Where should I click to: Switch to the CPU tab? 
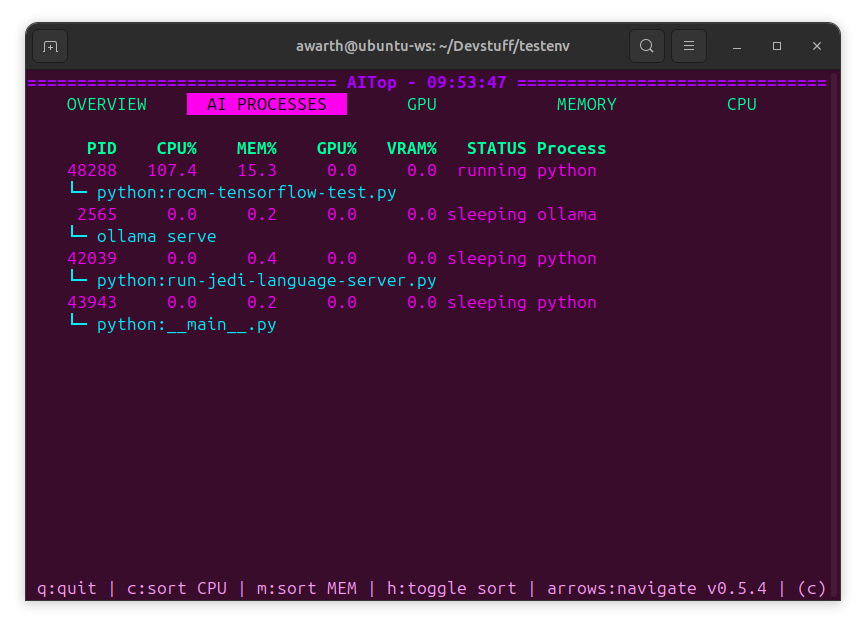click(741, 104)
